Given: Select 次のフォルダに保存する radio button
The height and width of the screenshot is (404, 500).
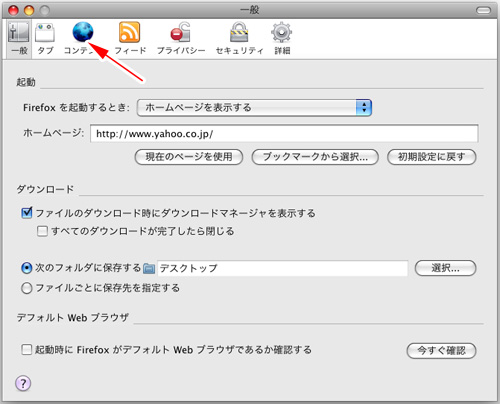Looking at the screenshot, I should click(27, 268).
